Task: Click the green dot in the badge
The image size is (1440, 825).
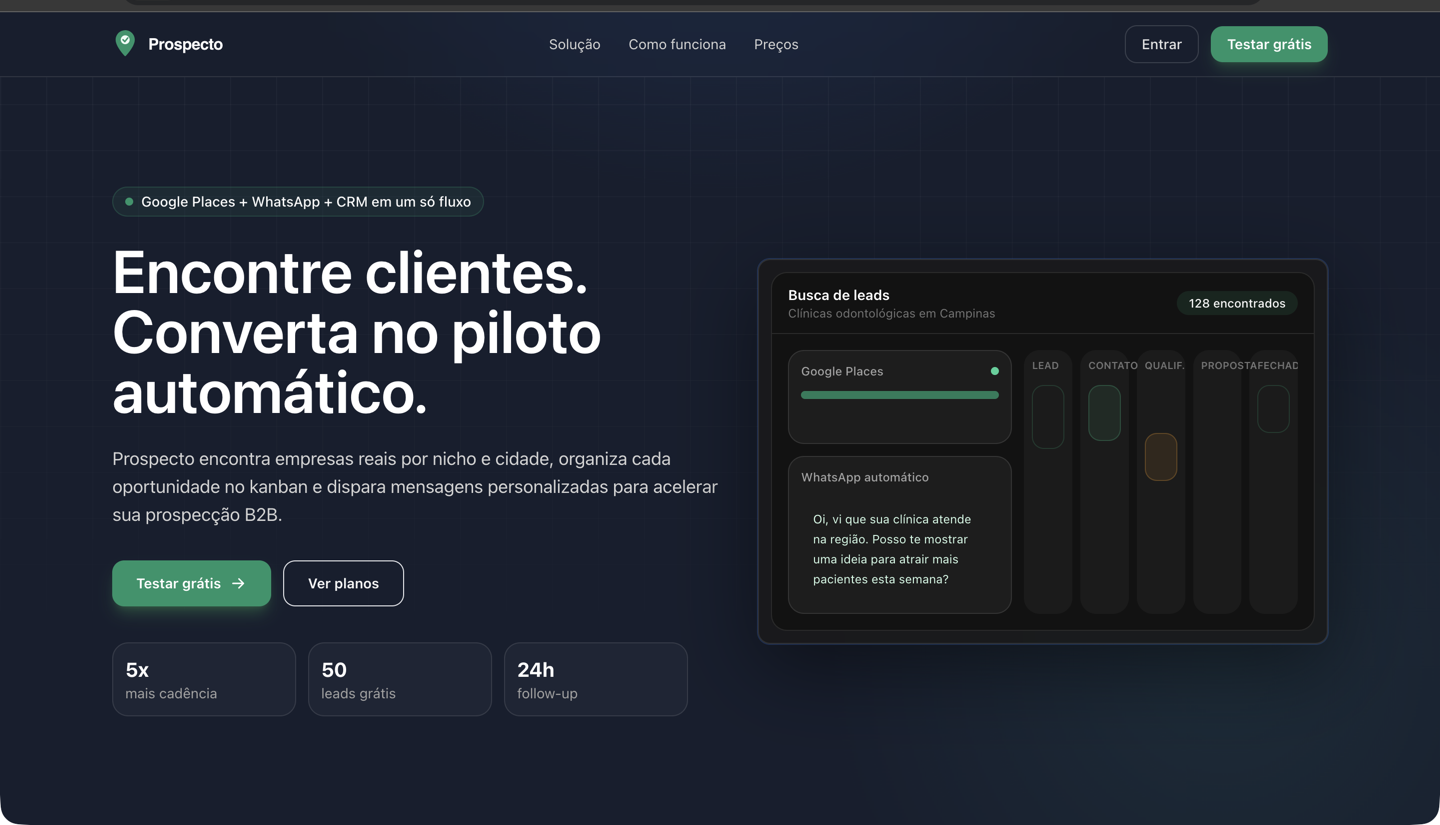Action: pyautogui.click(x=129, y=201)
